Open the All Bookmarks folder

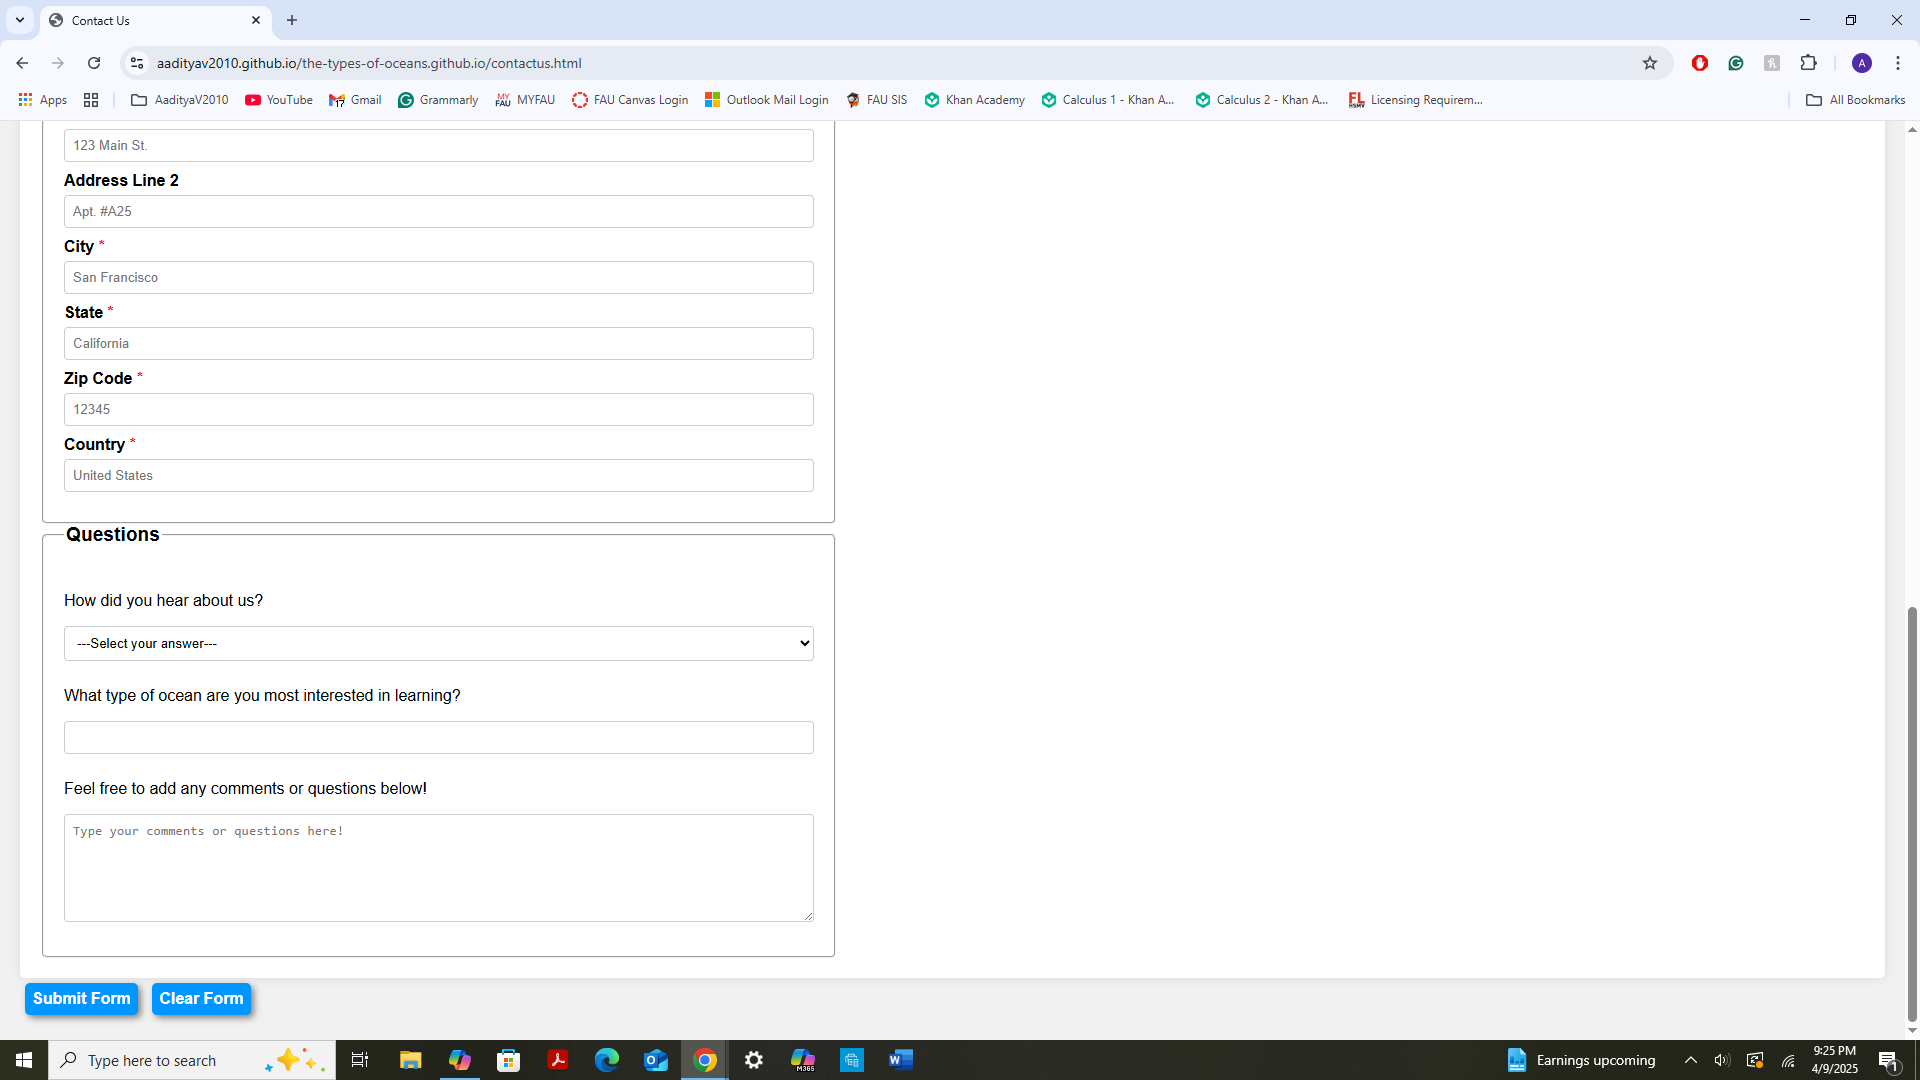click(1855, 100)
